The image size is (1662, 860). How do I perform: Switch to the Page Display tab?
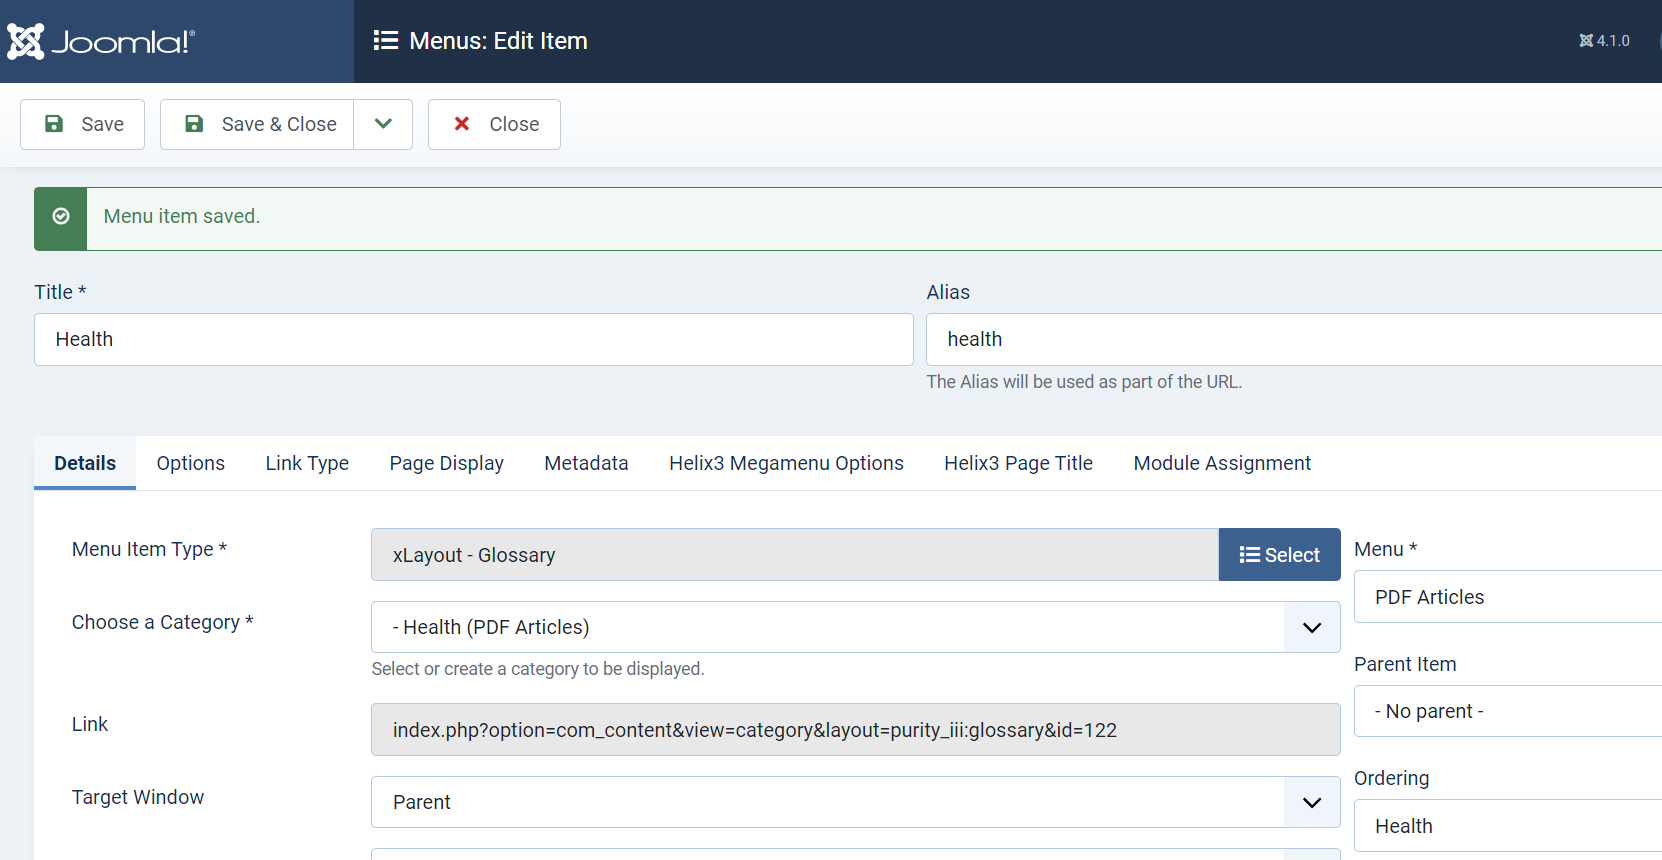click(x=446, y=463)
